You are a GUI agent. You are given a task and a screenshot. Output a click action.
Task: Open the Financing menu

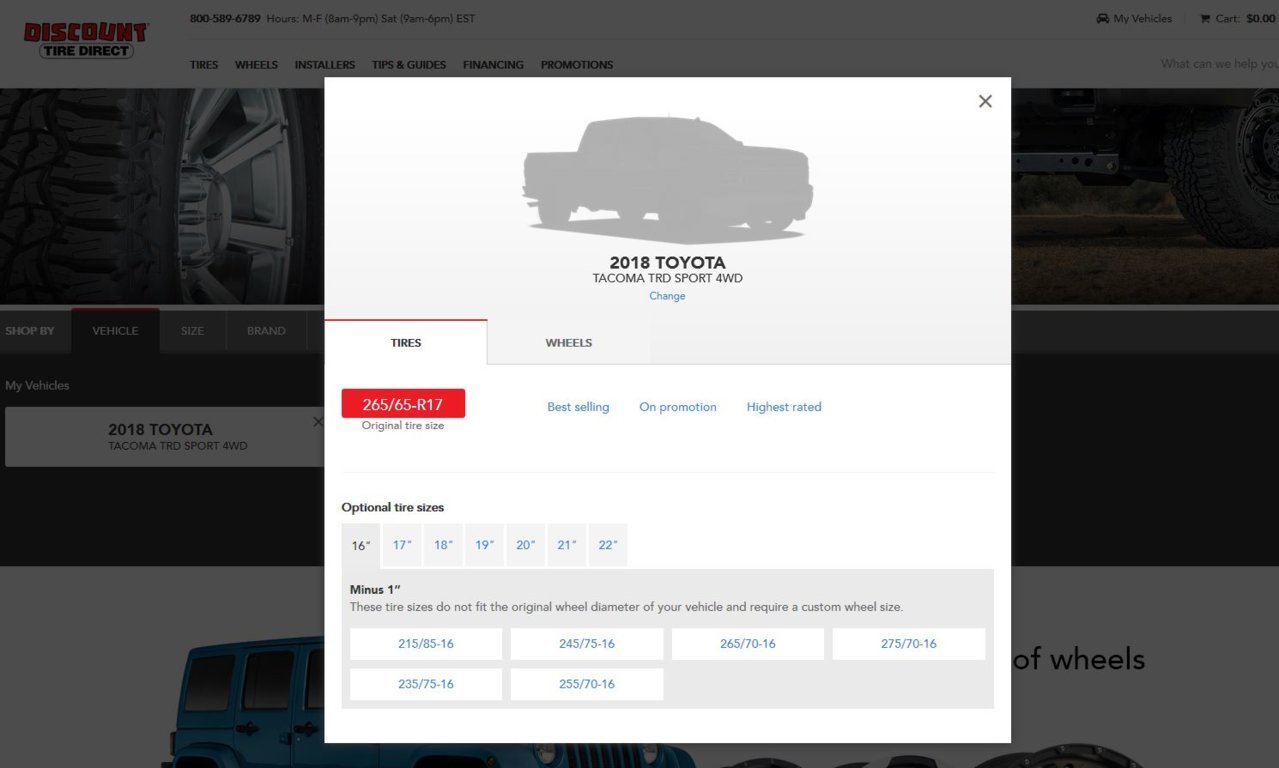(493, 65)
